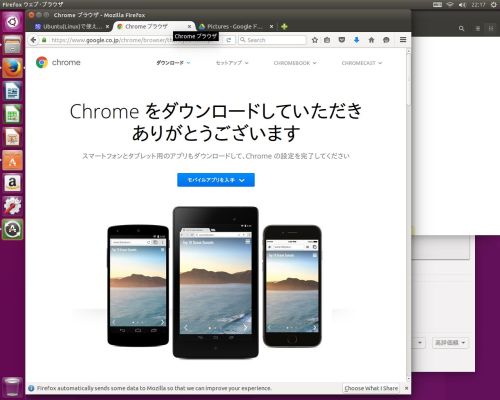This screenshot has height=400, width=500.
Task: Launch LibreOffice Writer from the launcher
Action: [12, 91]
